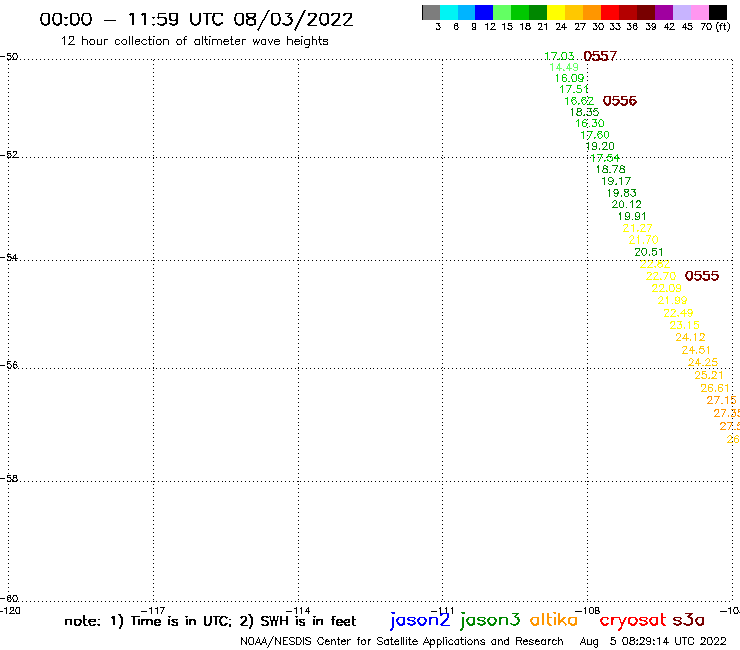Image resolution: width=740 pixels, height=650 pixels.
Task: Click the -117 longitude axis label
Action: point(153,610)
